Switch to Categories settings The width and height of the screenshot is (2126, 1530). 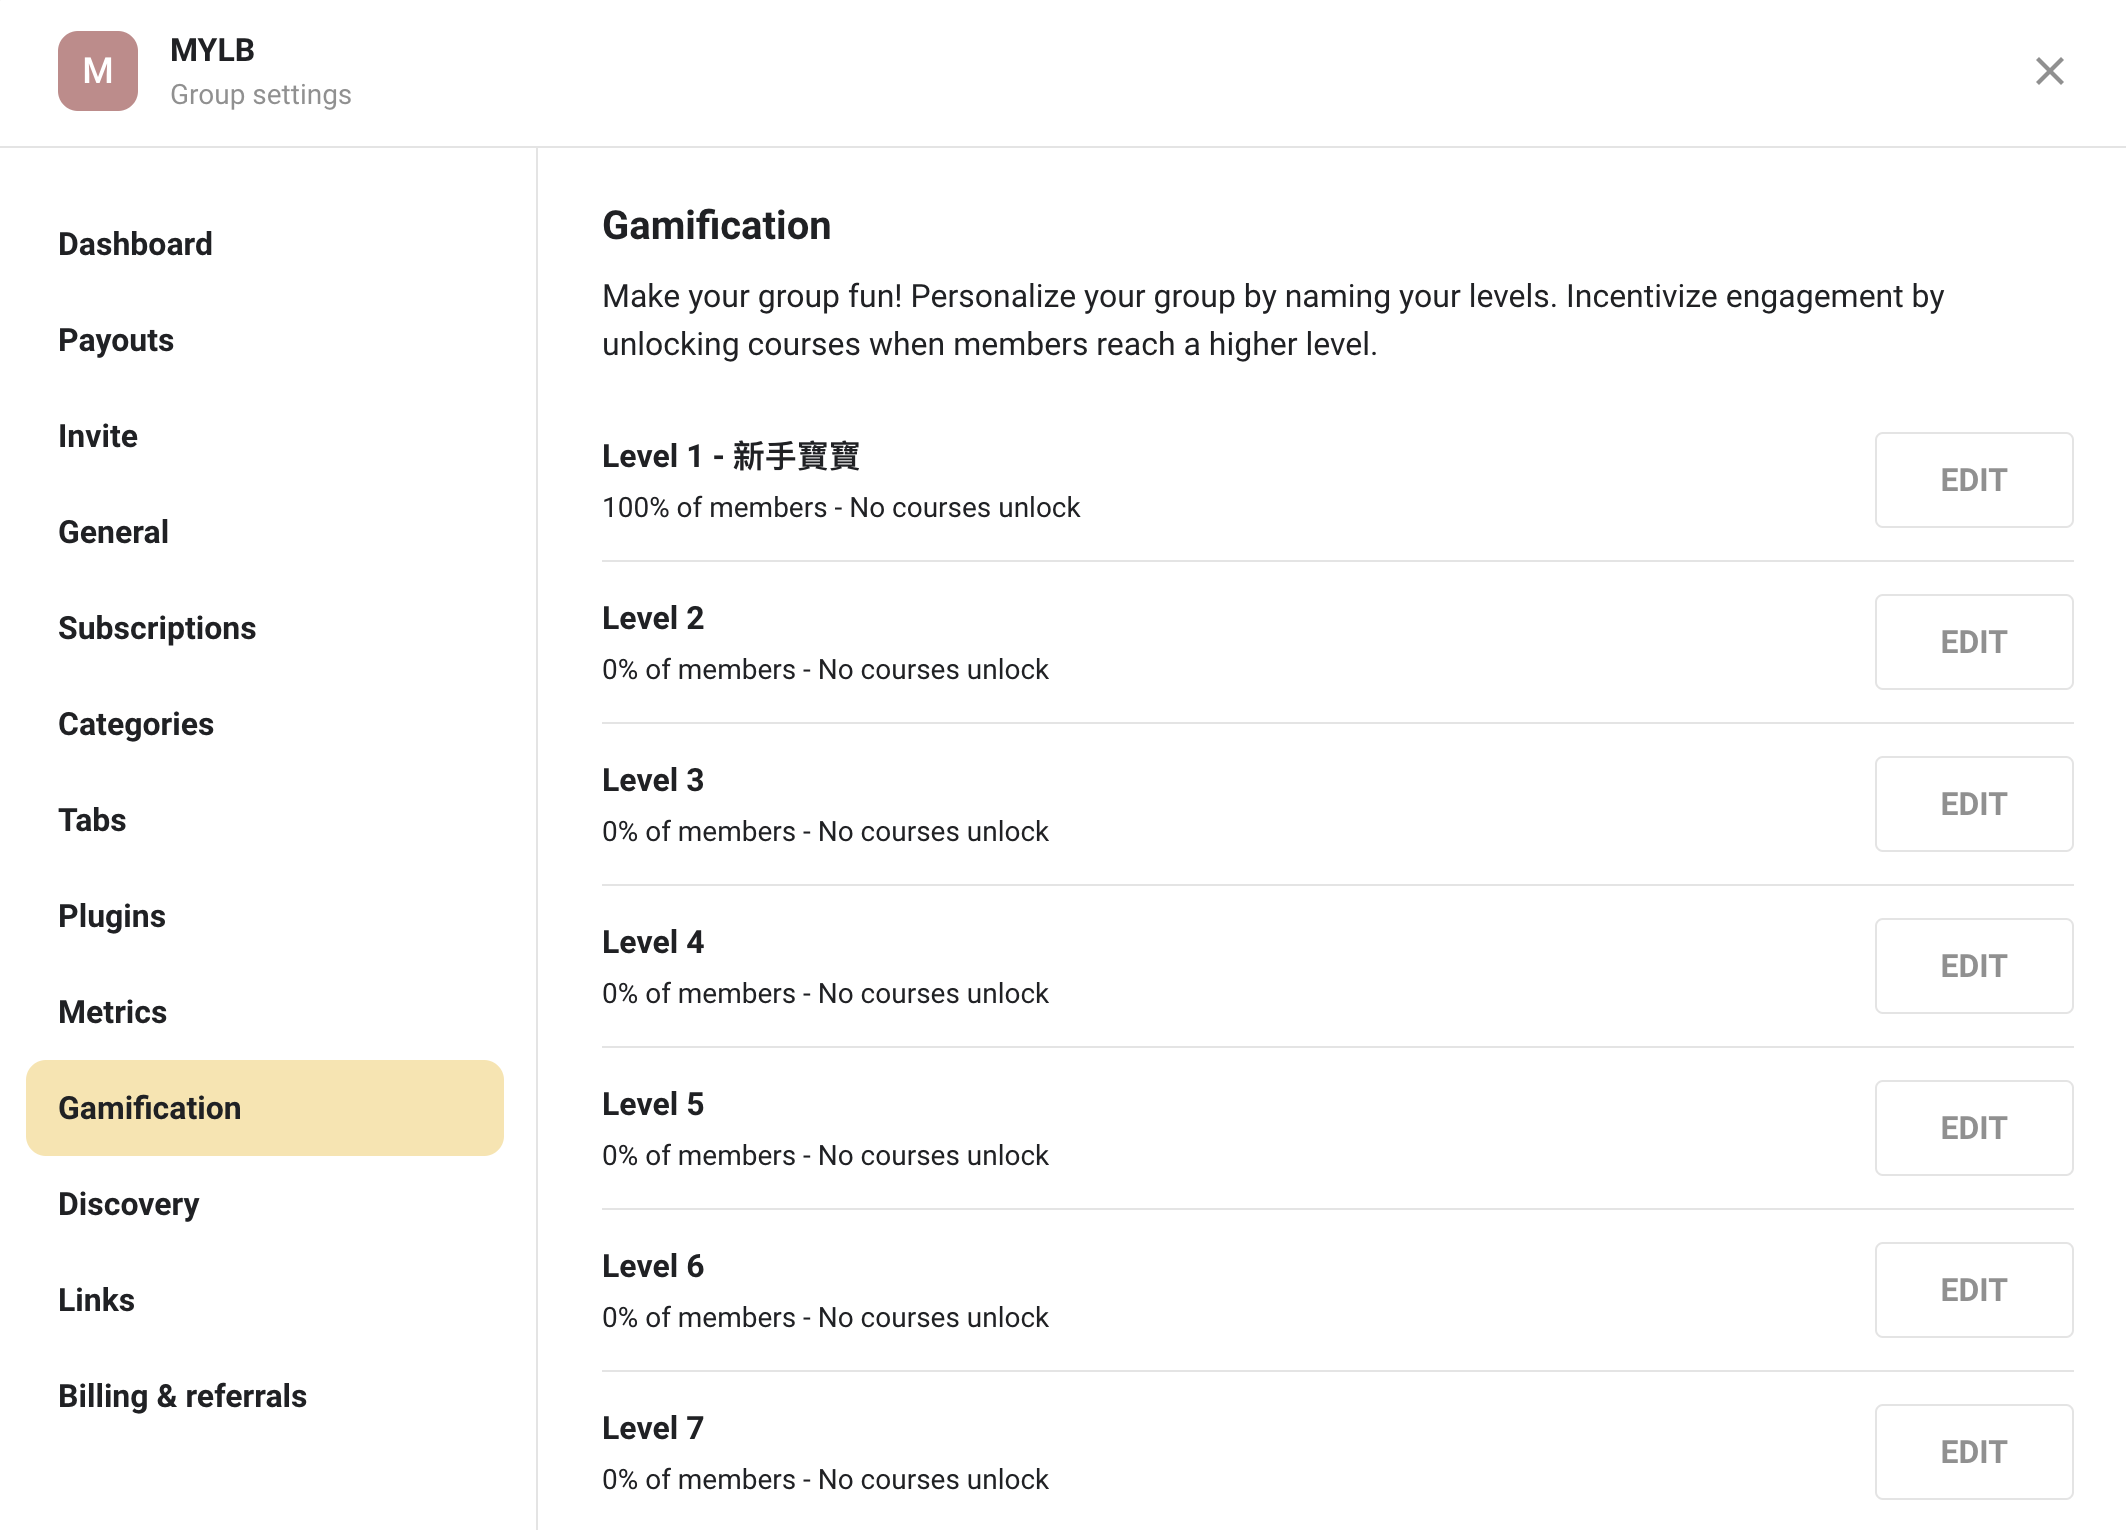(x=136, y=724)
